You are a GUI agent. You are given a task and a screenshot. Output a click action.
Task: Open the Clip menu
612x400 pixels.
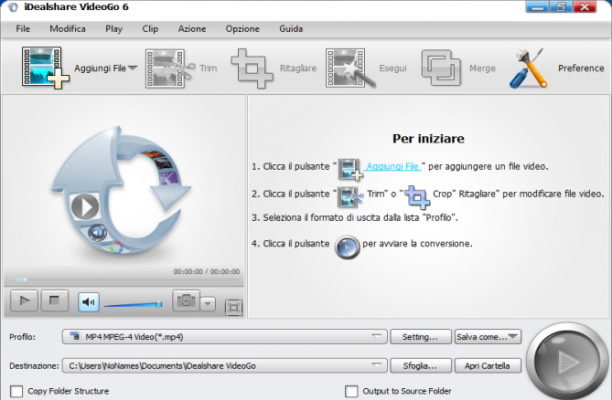pyautogui.click(x=150, y=29)
